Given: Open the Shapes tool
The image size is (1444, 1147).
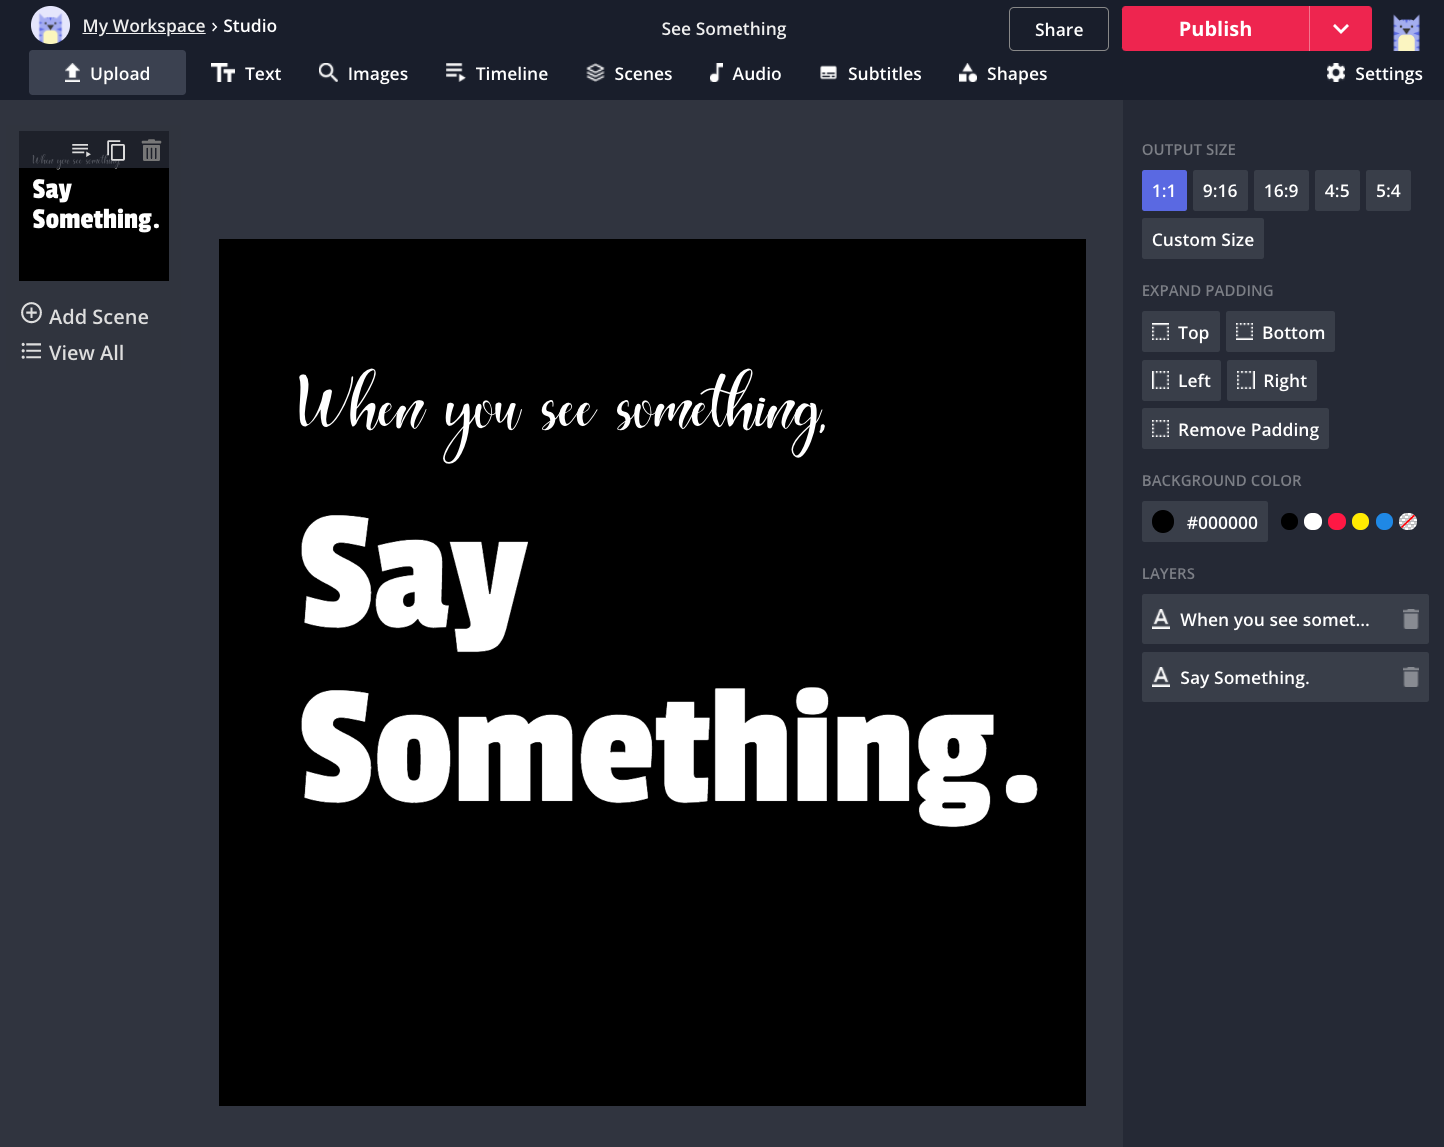Looking at the screenshot, I should (1003, 73).
